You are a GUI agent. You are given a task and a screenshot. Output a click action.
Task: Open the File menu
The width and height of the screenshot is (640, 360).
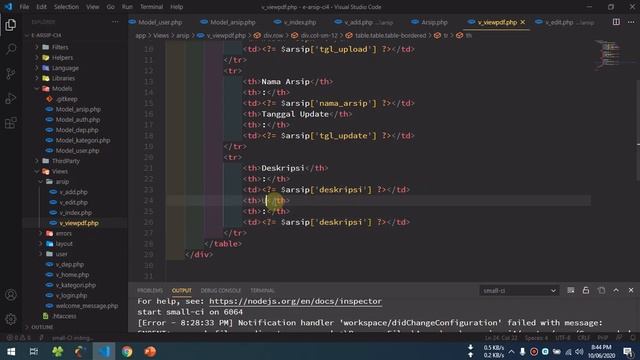pos(24,7)
